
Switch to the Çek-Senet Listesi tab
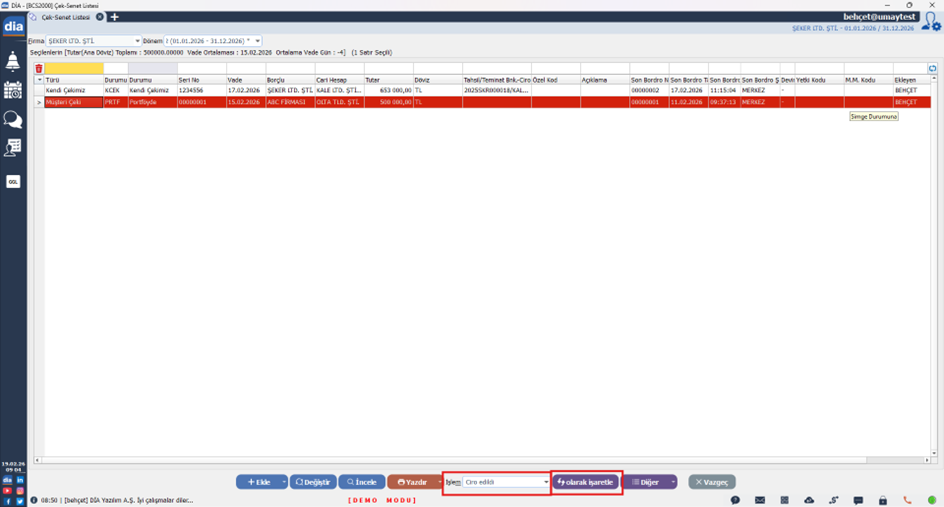click(x=65, y=17)
